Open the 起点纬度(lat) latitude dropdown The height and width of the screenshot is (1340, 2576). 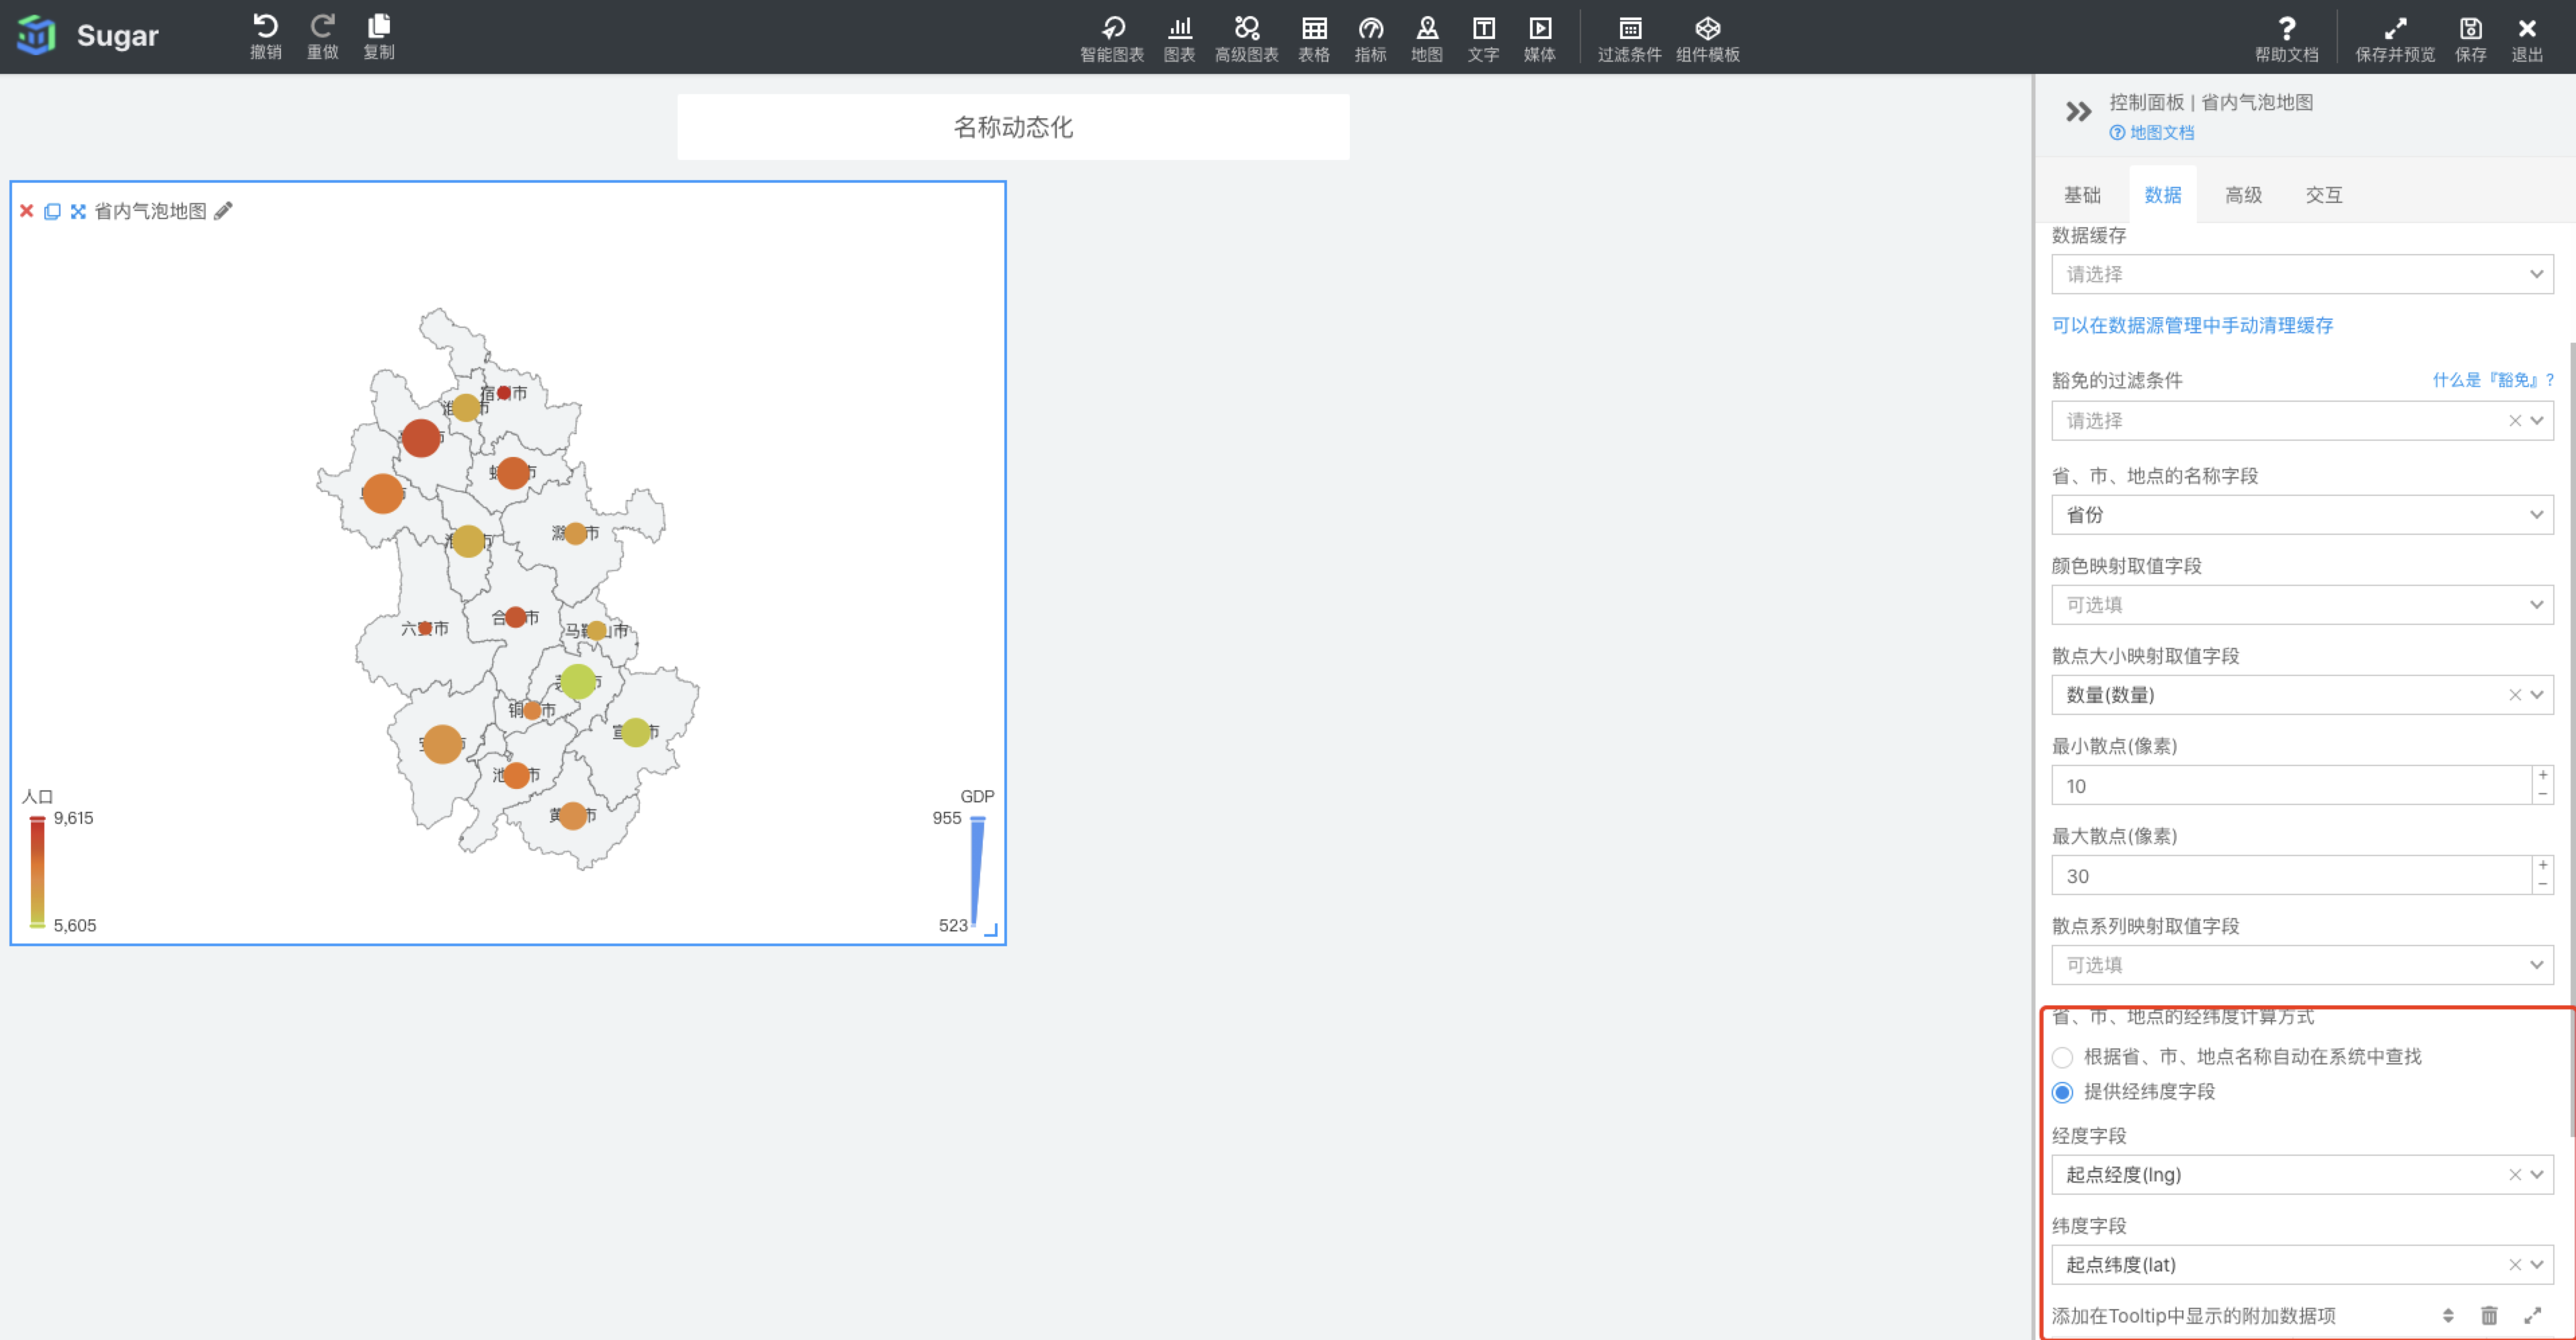2302,1265
